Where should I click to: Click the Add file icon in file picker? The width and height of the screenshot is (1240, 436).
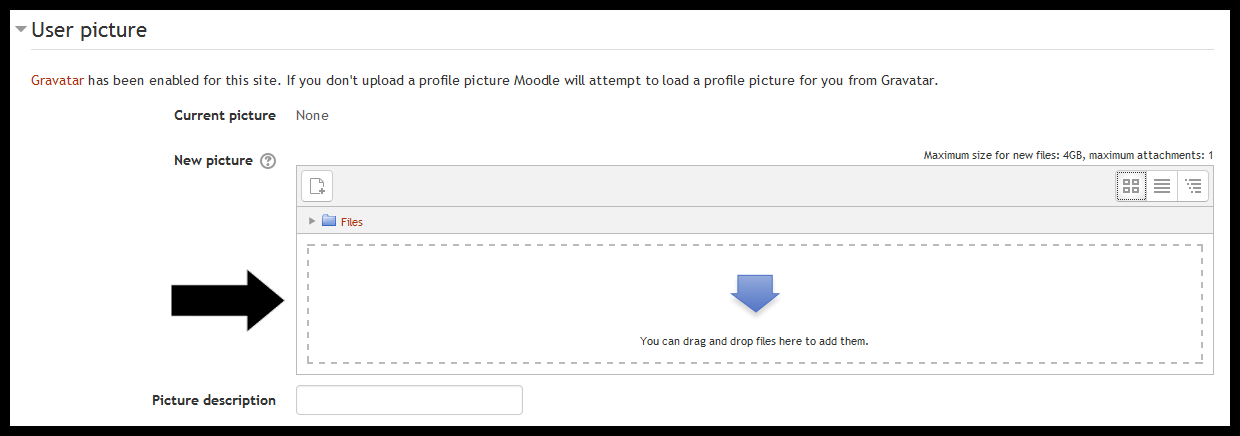pos(317,185)
